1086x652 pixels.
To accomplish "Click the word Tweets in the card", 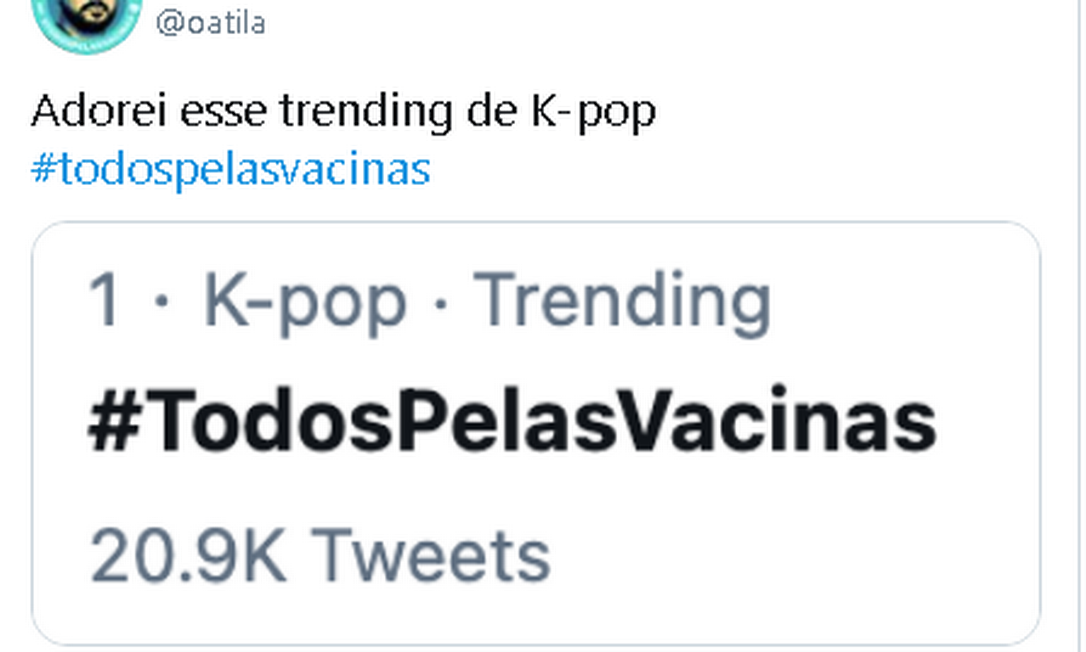I will 430,554.
